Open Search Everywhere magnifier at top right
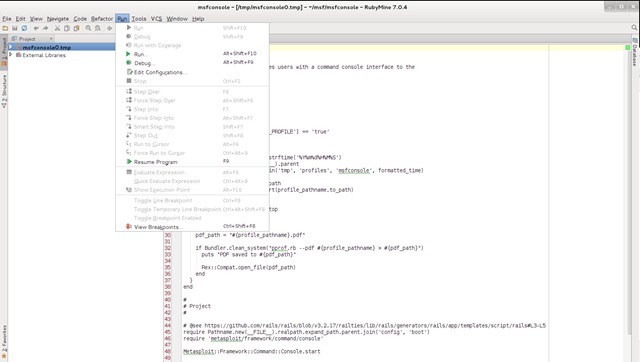Screen dimensions: 640x362 634,28
